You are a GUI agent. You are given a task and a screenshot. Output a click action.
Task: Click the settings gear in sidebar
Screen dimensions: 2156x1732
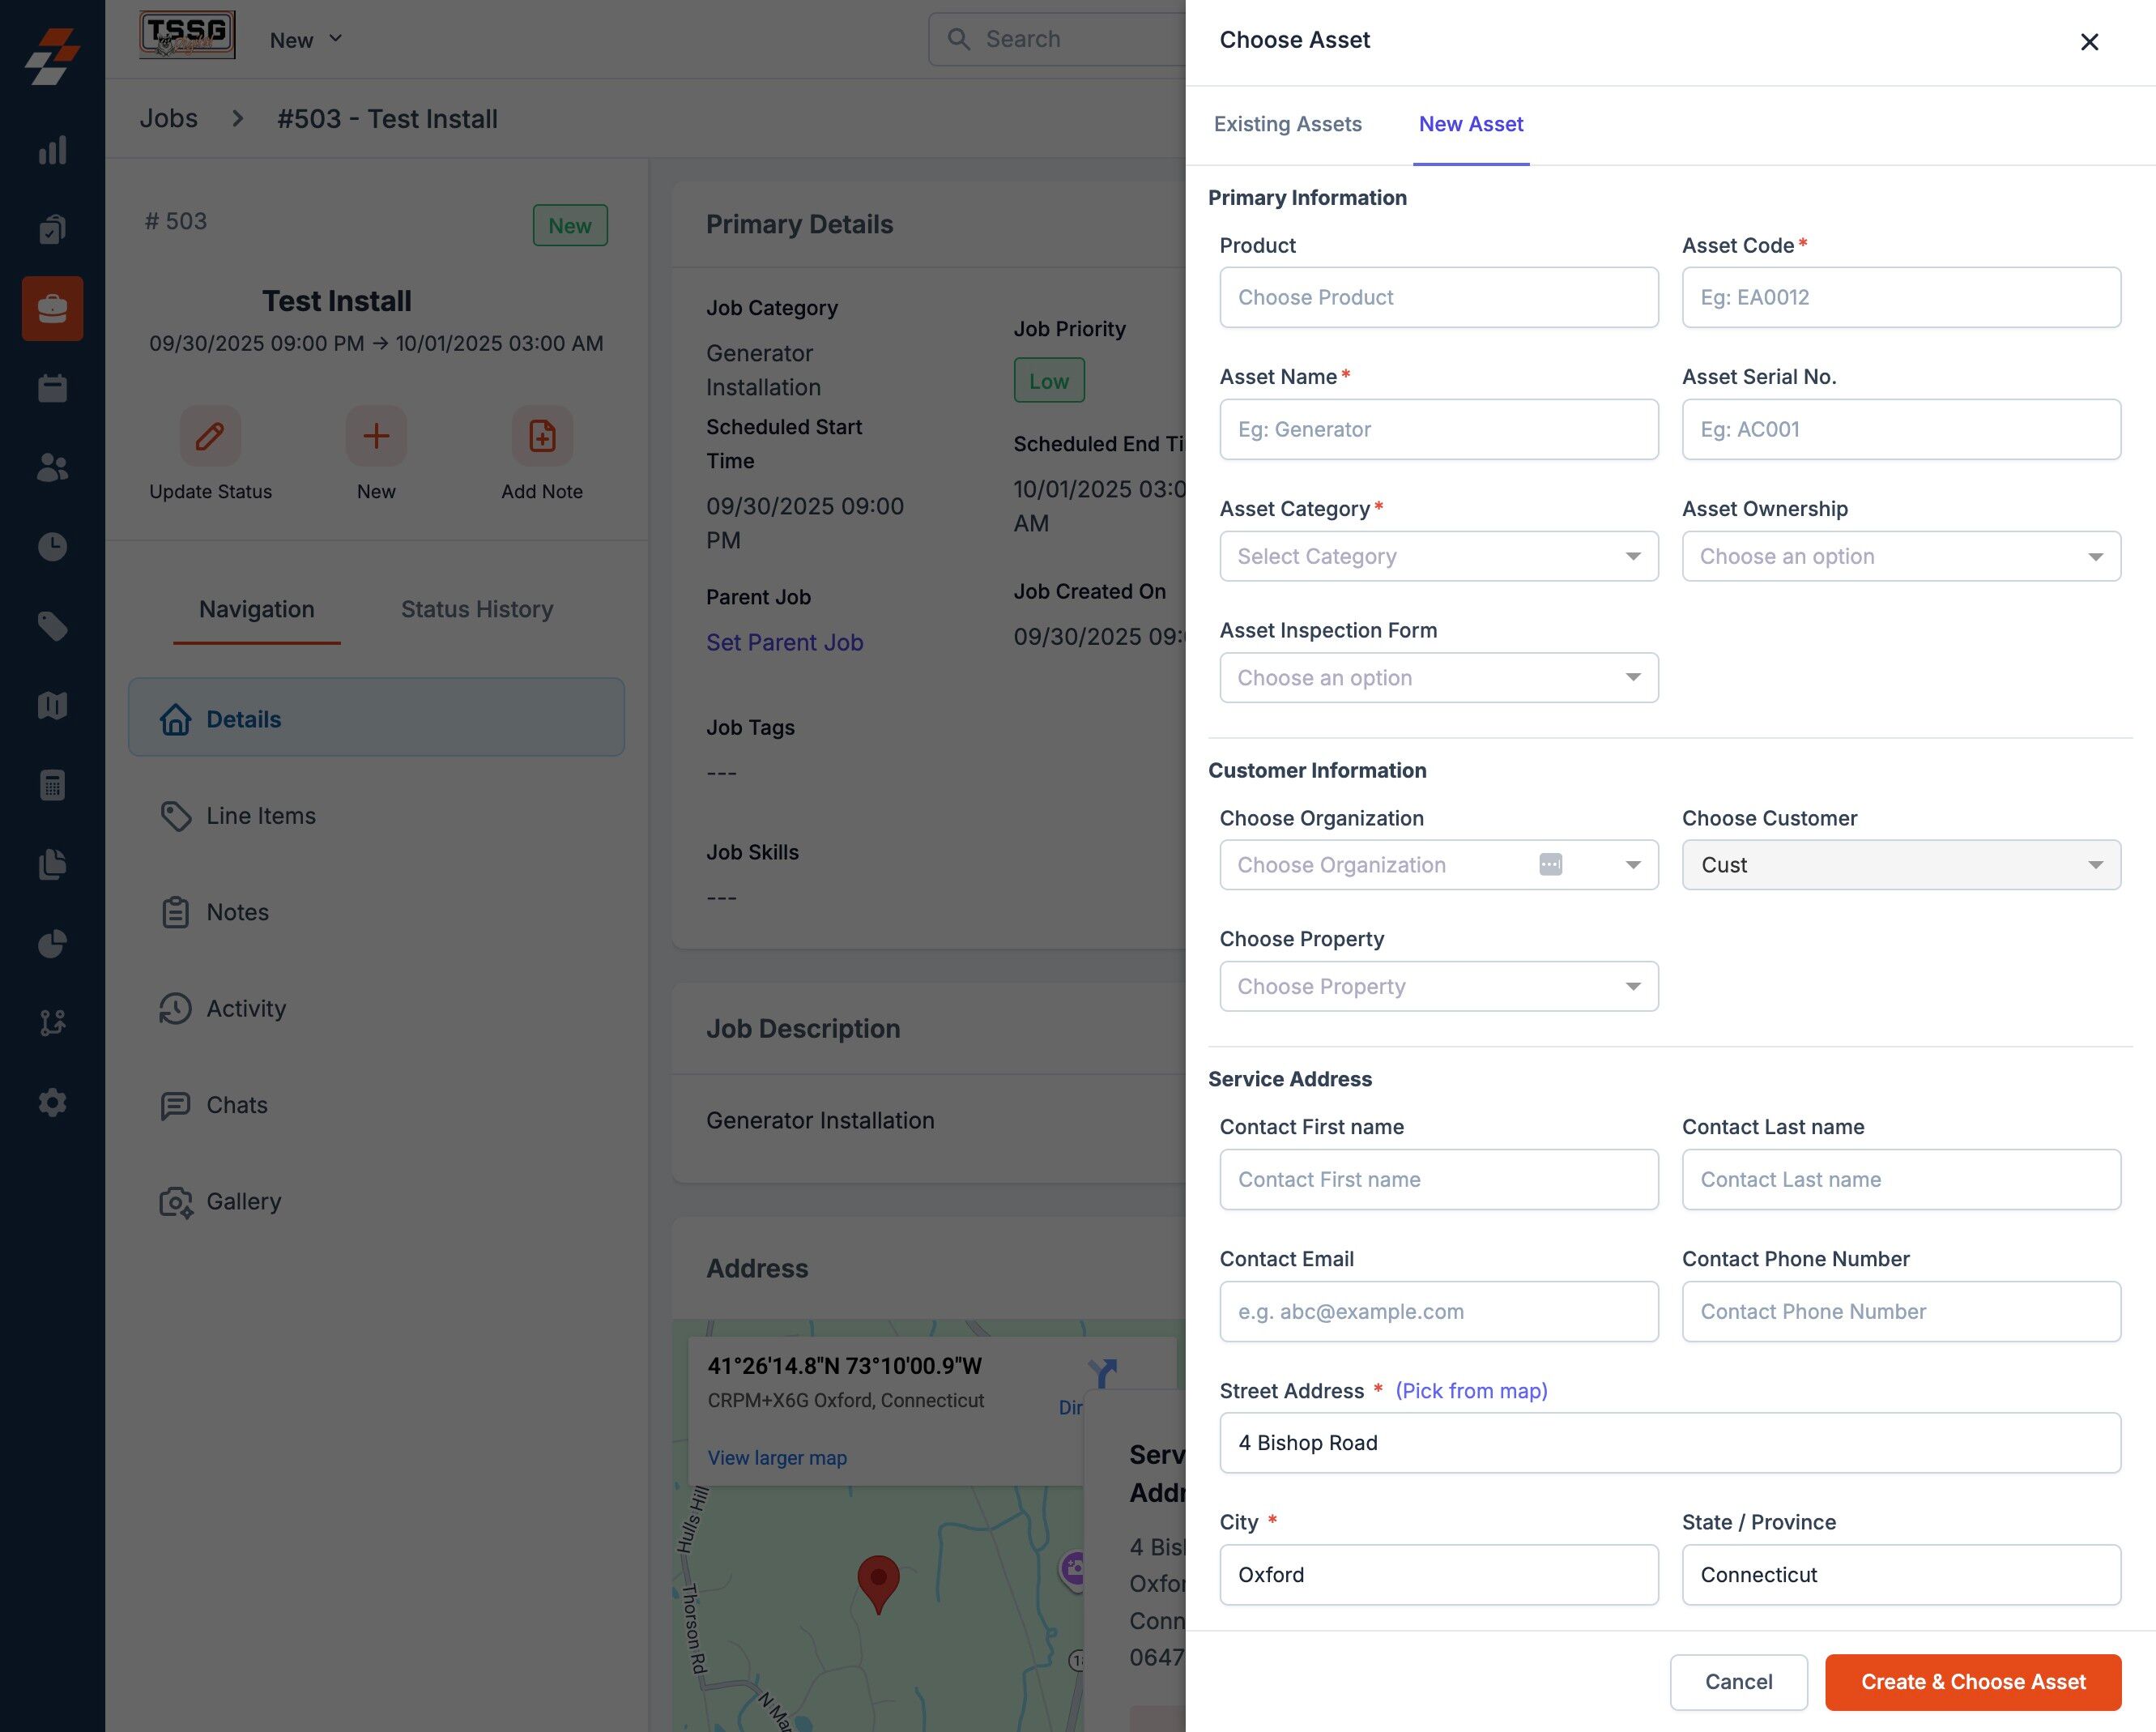click(52, 1102)
